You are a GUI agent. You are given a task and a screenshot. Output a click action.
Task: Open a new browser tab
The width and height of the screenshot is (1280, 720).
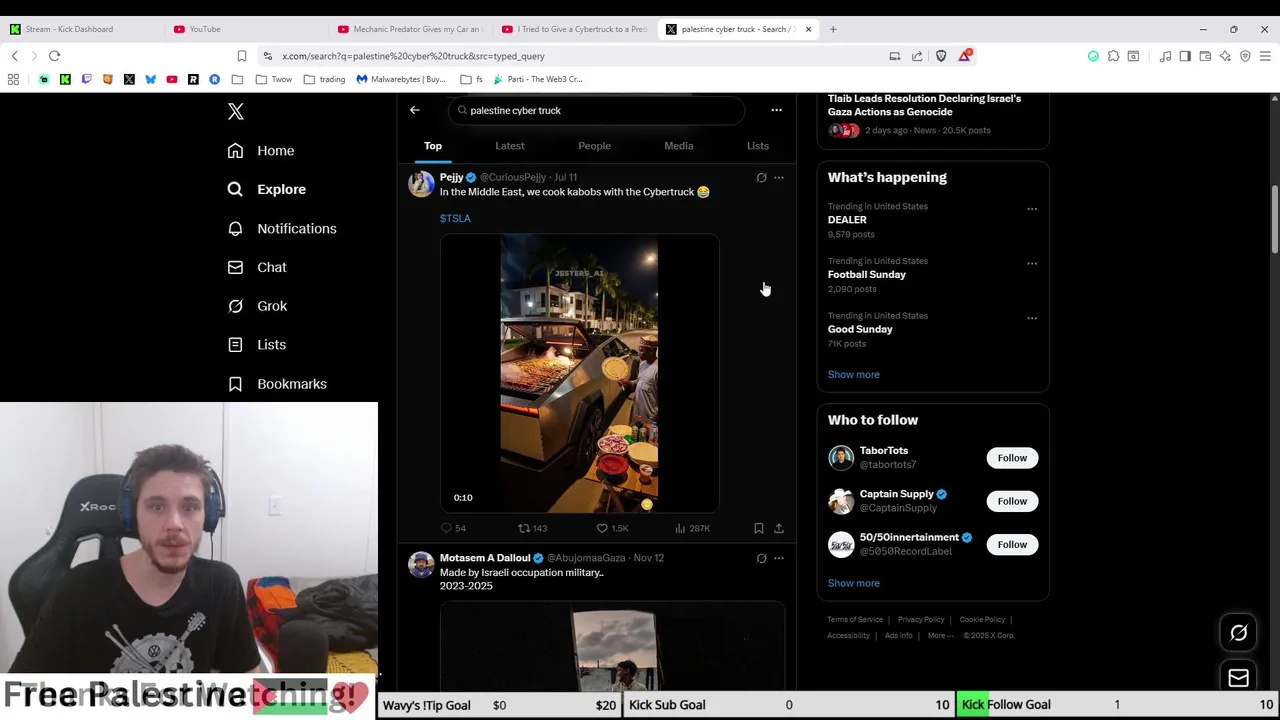pos(833,29)
